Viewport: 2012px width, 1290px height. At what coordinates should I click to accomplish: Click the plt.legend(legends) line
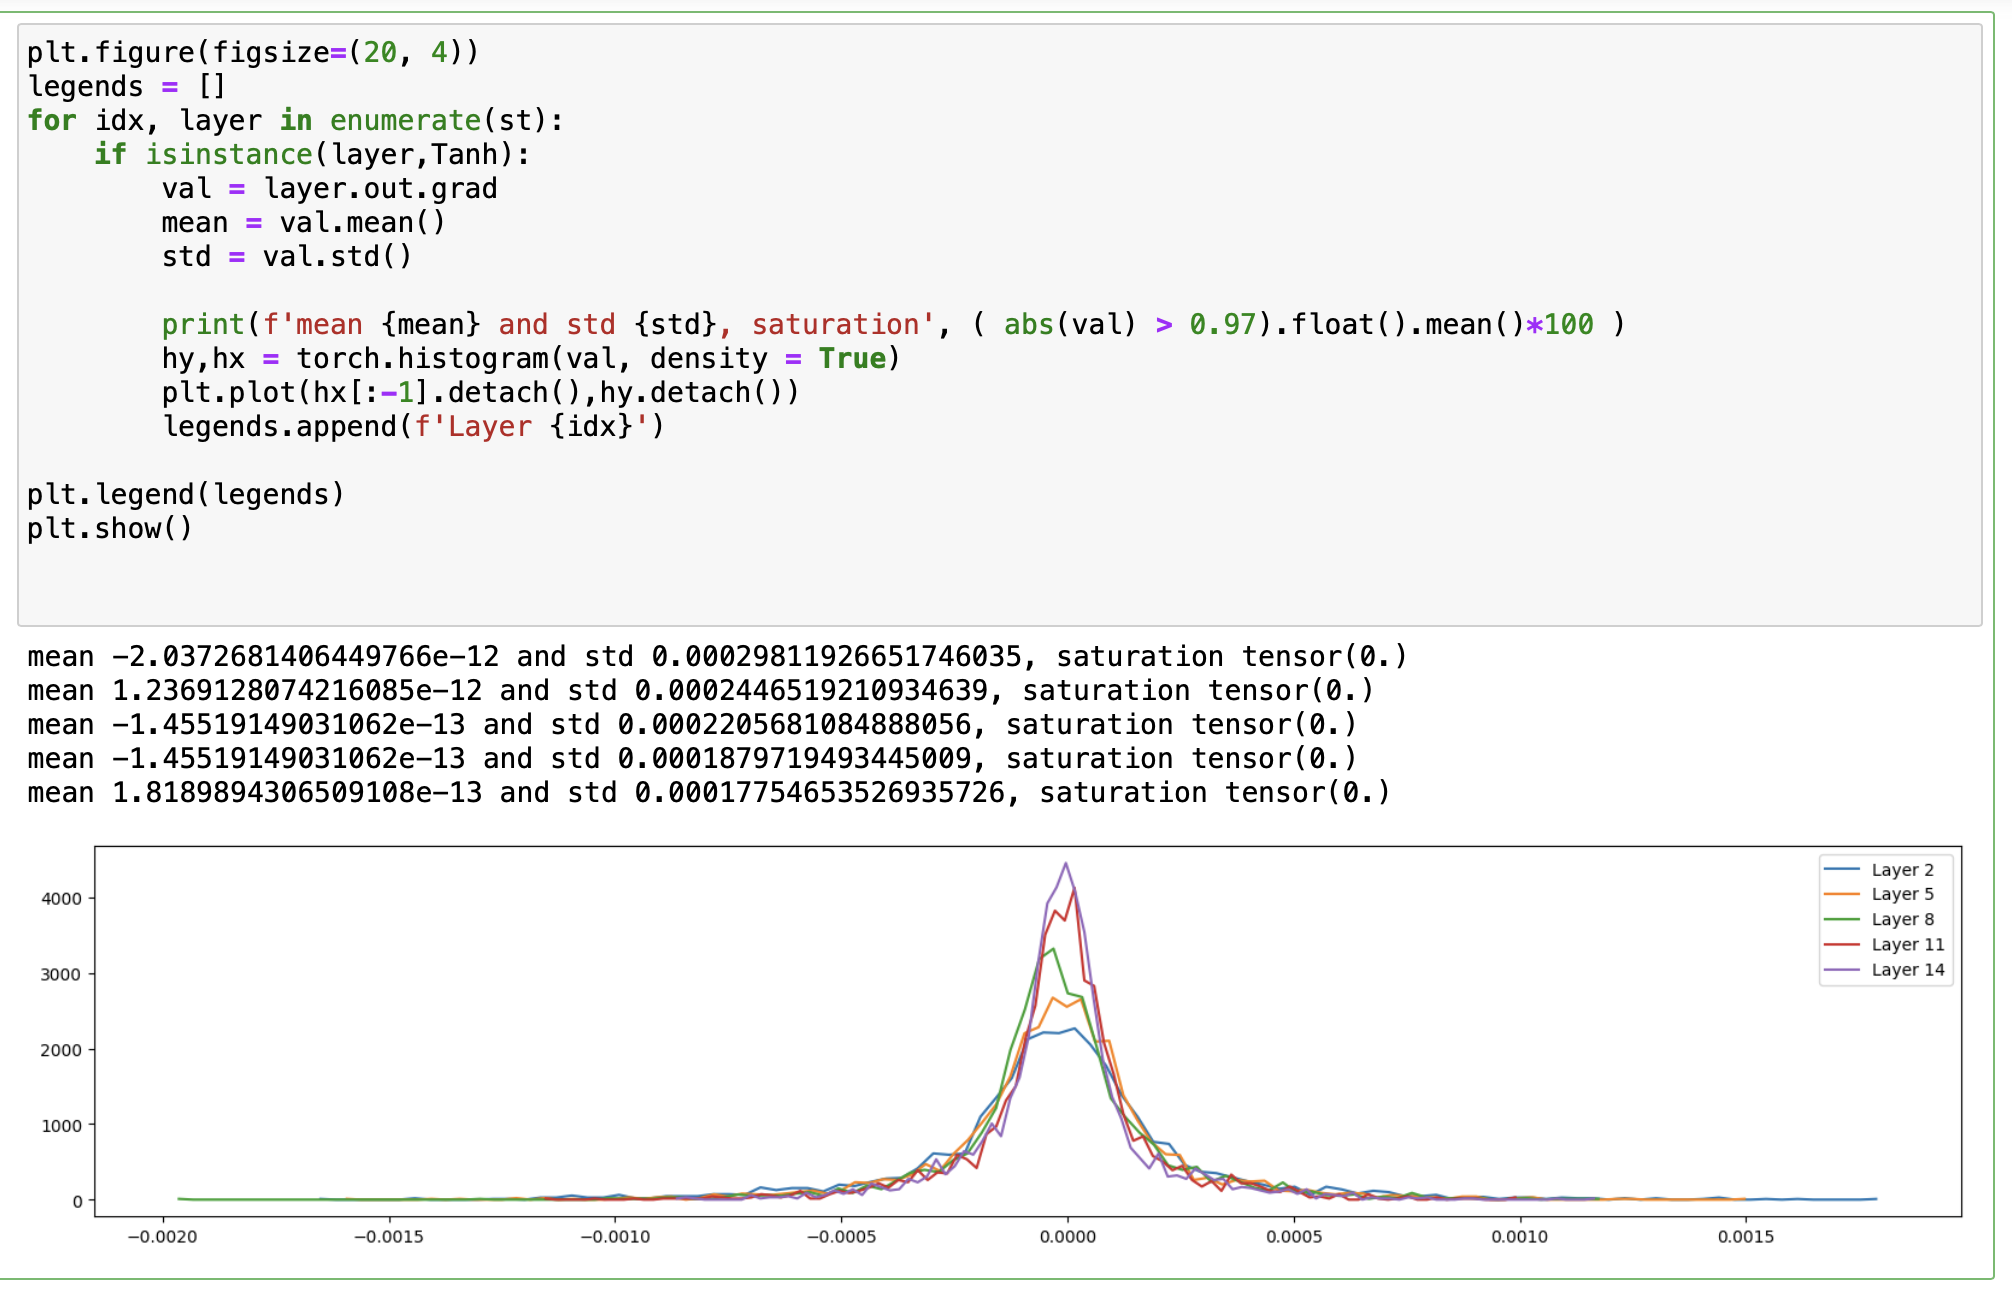coord(185,495)
